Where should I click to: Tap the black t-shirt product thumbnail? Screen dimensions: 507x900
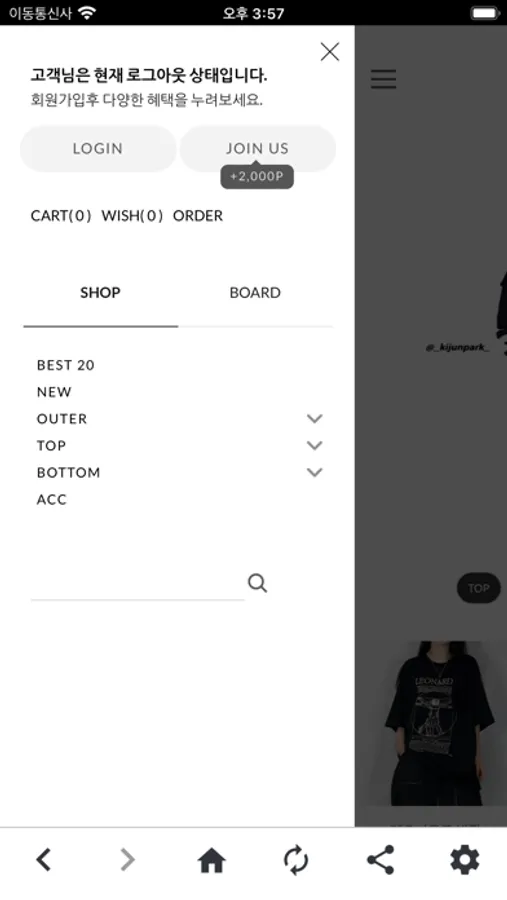(x=434, y=723)
